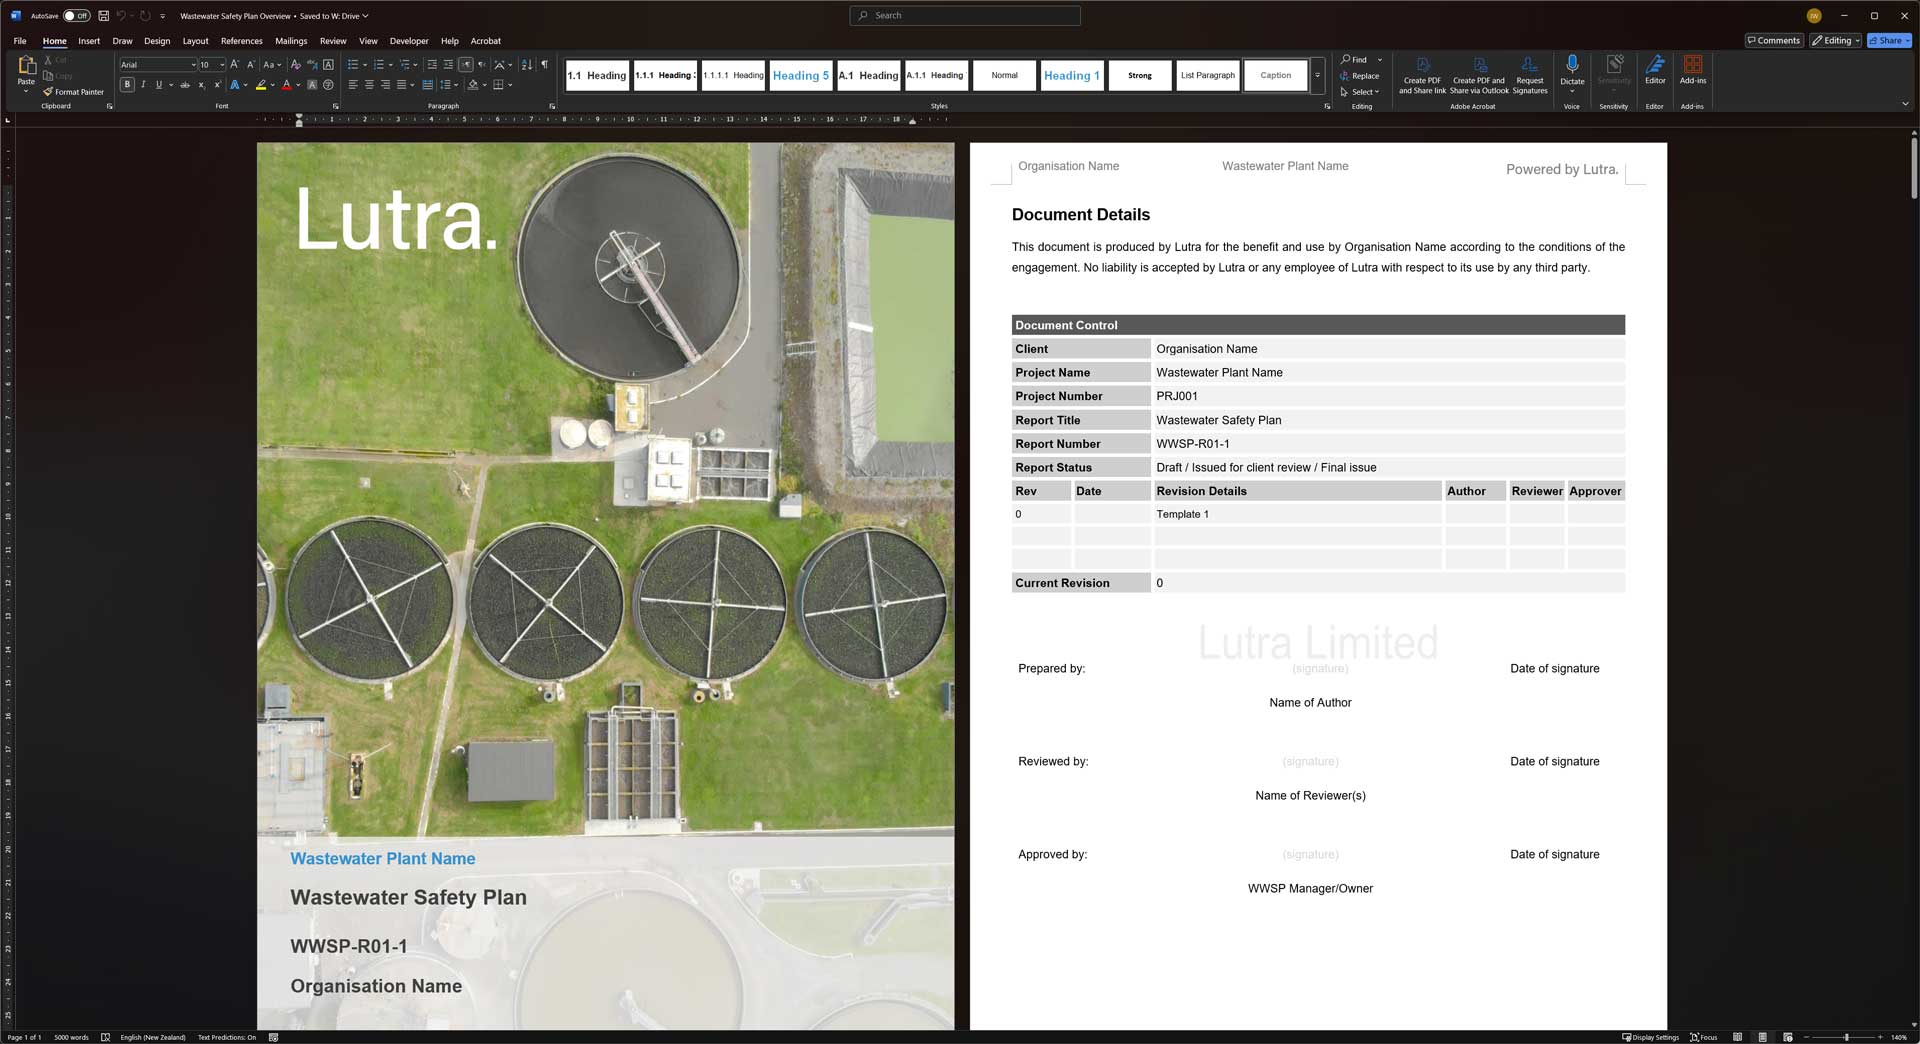Align text to the left
Viewport: 1920px width, 1044px height.
pos(353,85)
